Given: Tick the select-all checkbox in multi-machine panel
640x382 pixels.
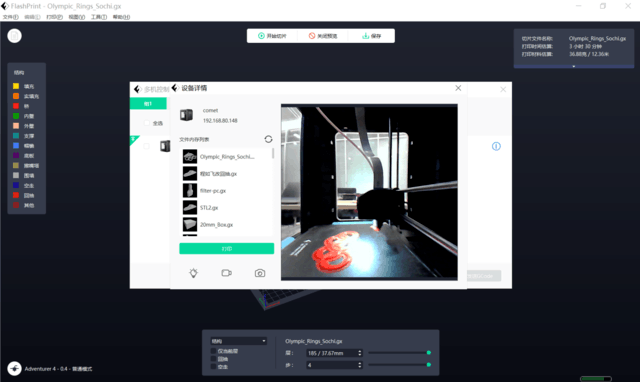Looking at the screenshot, I should 147,123.
